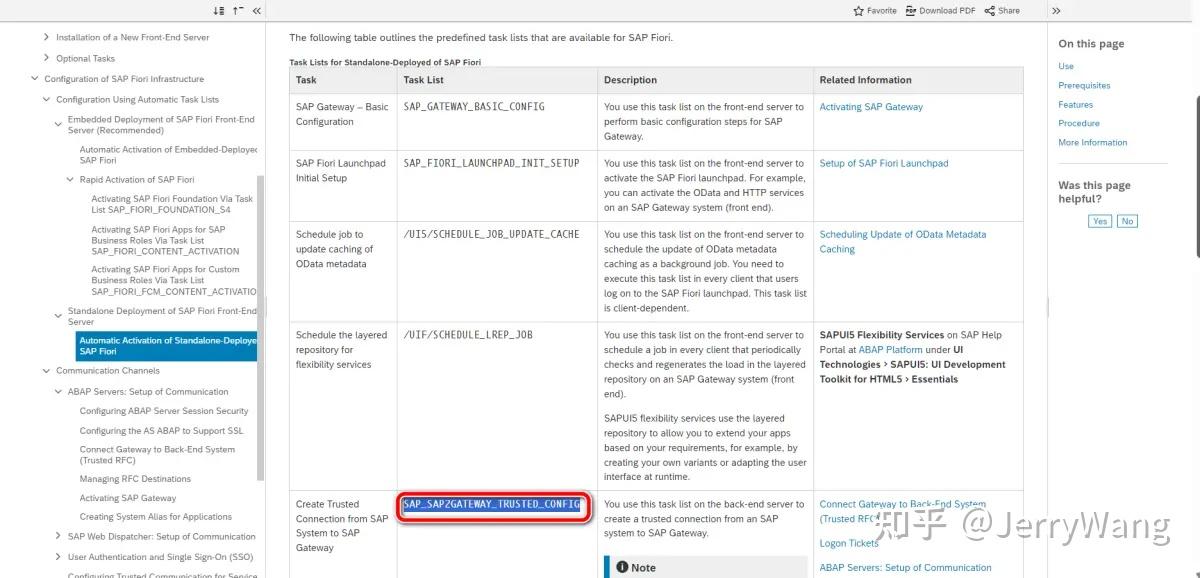Click /UIF/SCHEDULE_LREP_JOB text
This screenshot has height=578, width=1200.
click(x=467, y=335)
